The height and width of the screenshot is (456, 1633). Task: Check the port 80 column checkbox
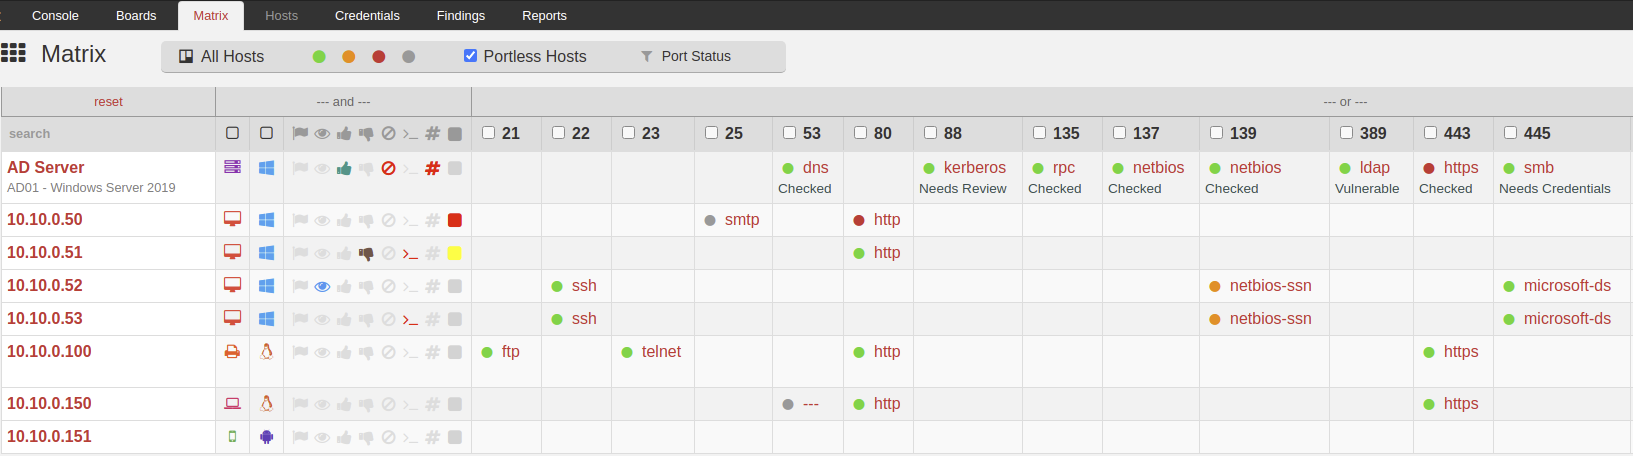(x=860, y=132)
